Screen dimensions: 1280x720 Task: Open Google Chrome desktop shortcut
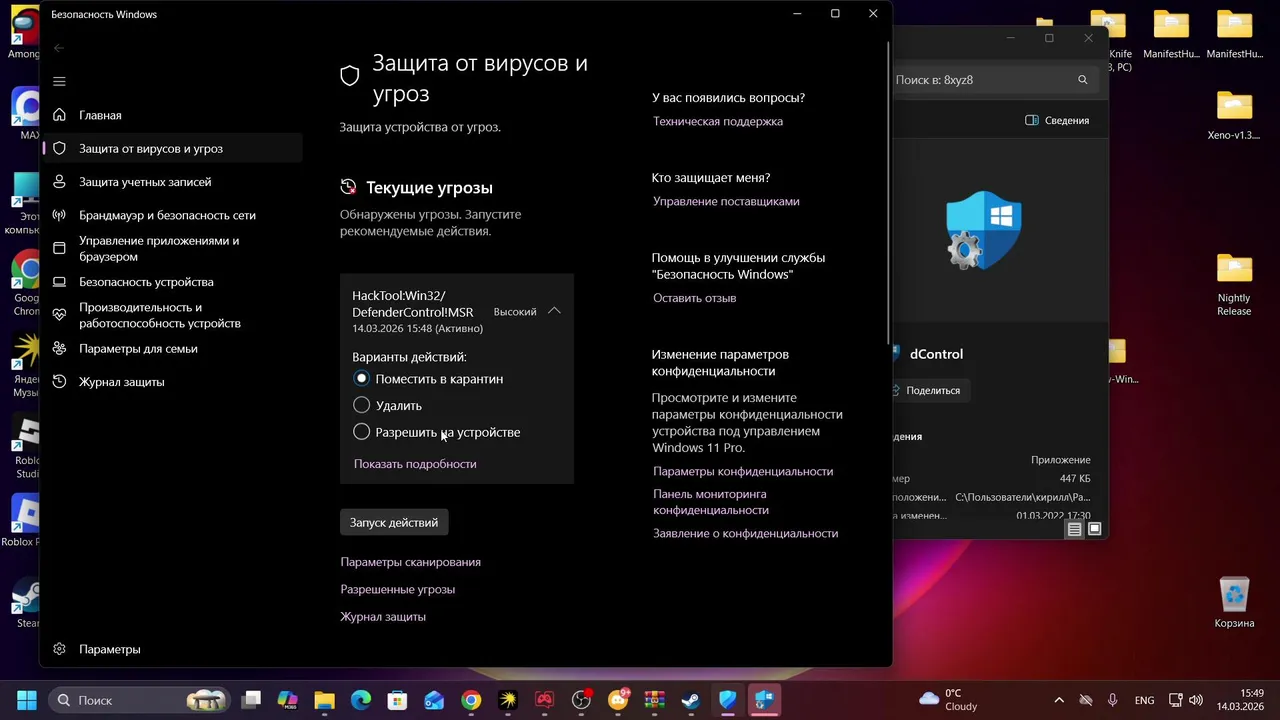(26, 283)
